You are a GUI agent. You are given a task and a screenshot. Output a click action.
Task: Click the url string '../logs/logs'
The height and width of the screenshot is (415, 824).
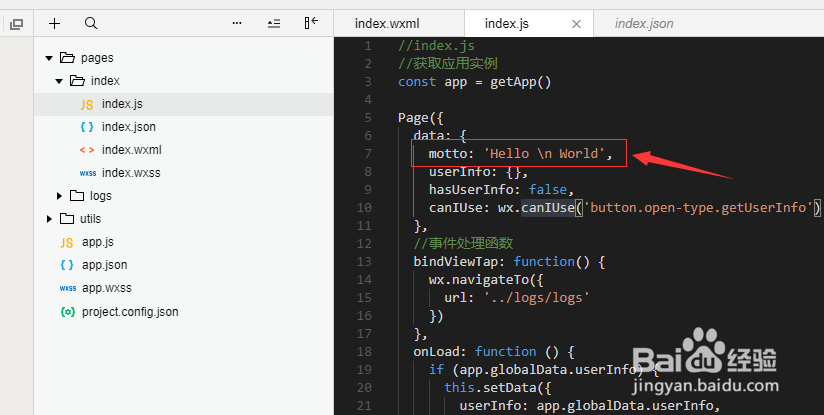(537, 297)
